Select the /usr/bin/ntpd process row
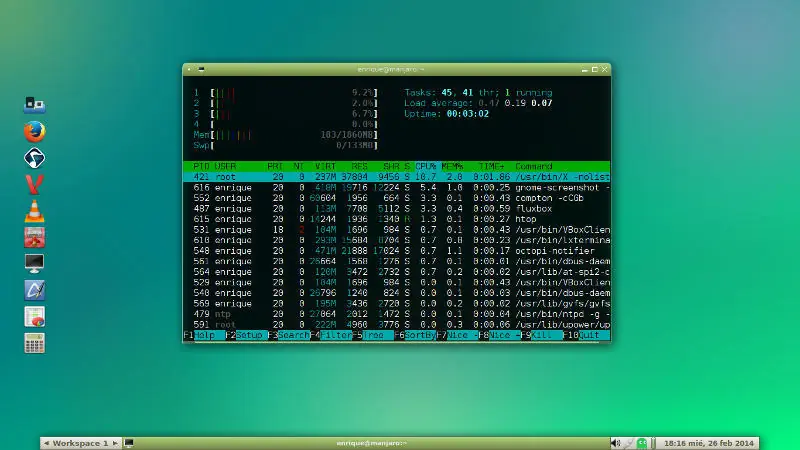Screen dimensions: 800x450 click(x=396, y=314)
